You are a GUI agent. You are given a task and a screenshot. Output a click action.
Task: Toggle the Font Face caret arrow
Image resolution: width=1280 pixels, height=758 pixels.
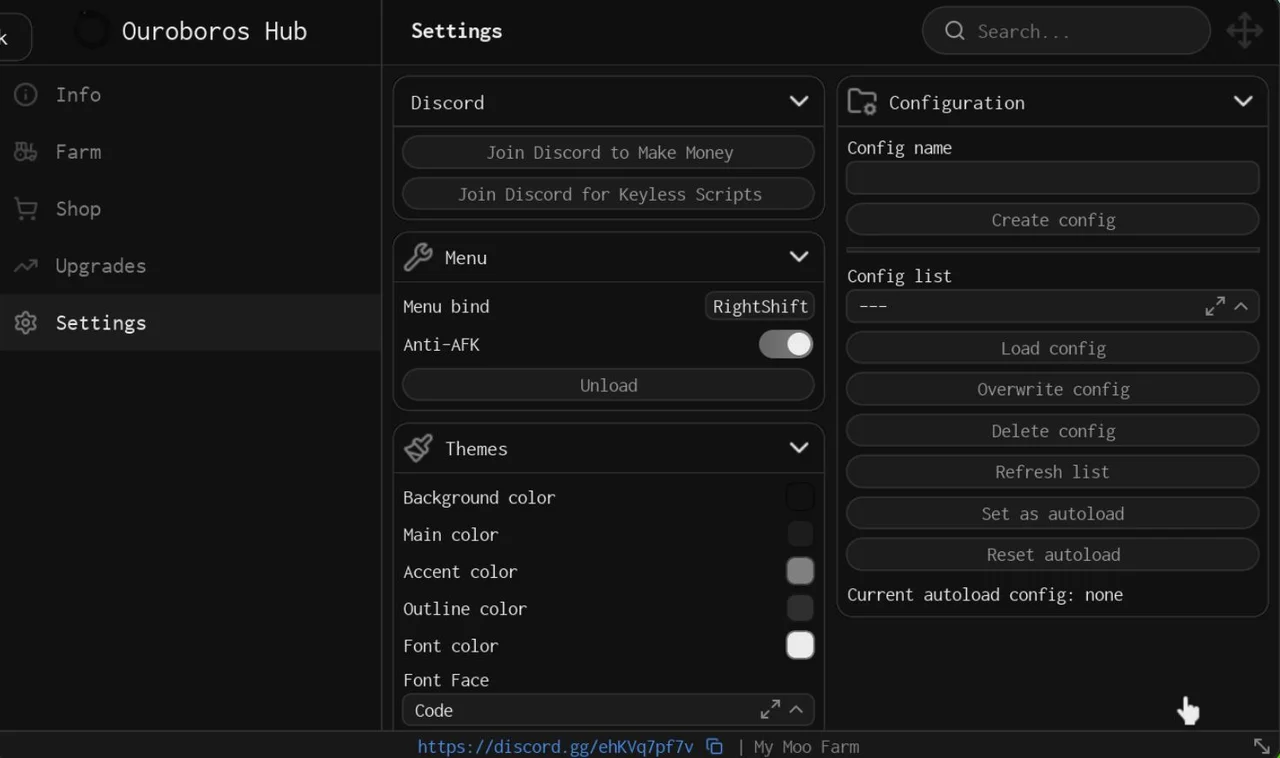796,710
